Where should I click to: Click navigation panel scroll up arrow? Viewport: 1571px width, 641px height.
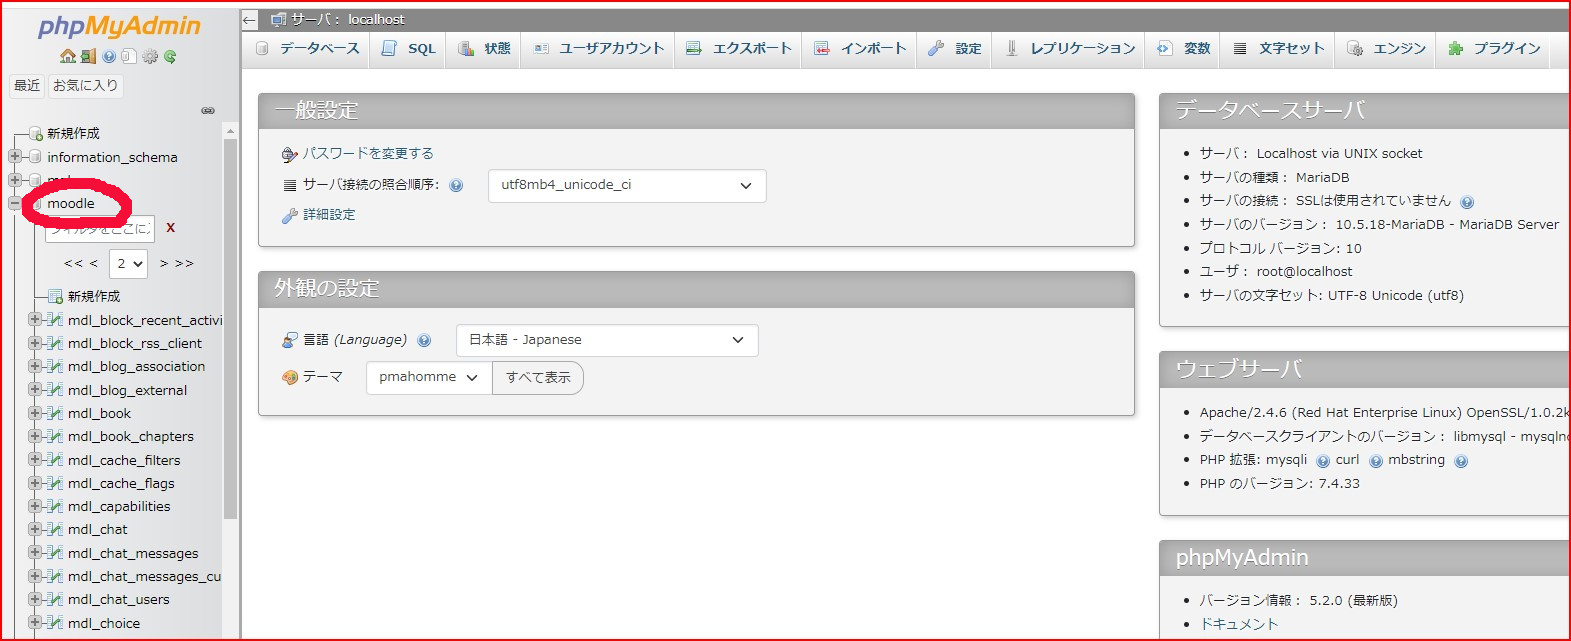pyautogui.click(x=230, y=131)
